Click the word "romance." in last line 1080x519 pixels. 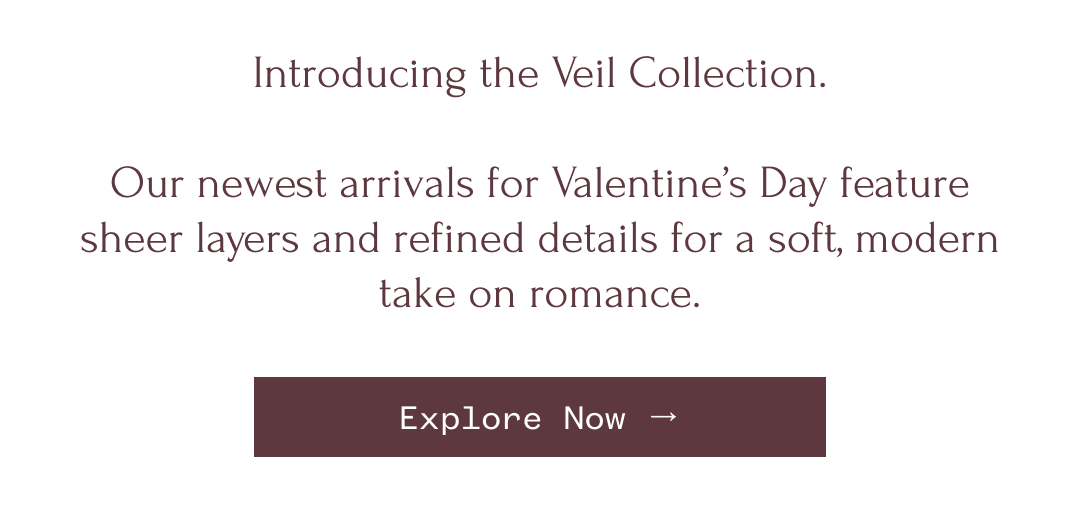point(614,294)
